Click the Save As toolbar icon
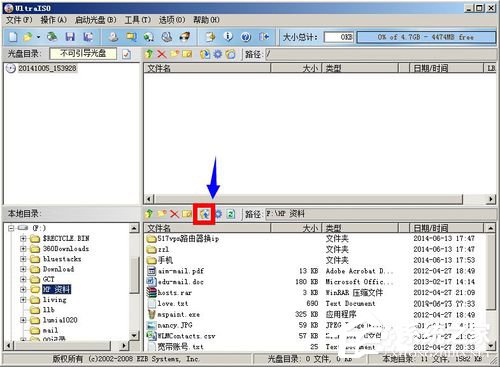This screenshot has width=500, height=367. pyautogui.click(x=88, y=37)
